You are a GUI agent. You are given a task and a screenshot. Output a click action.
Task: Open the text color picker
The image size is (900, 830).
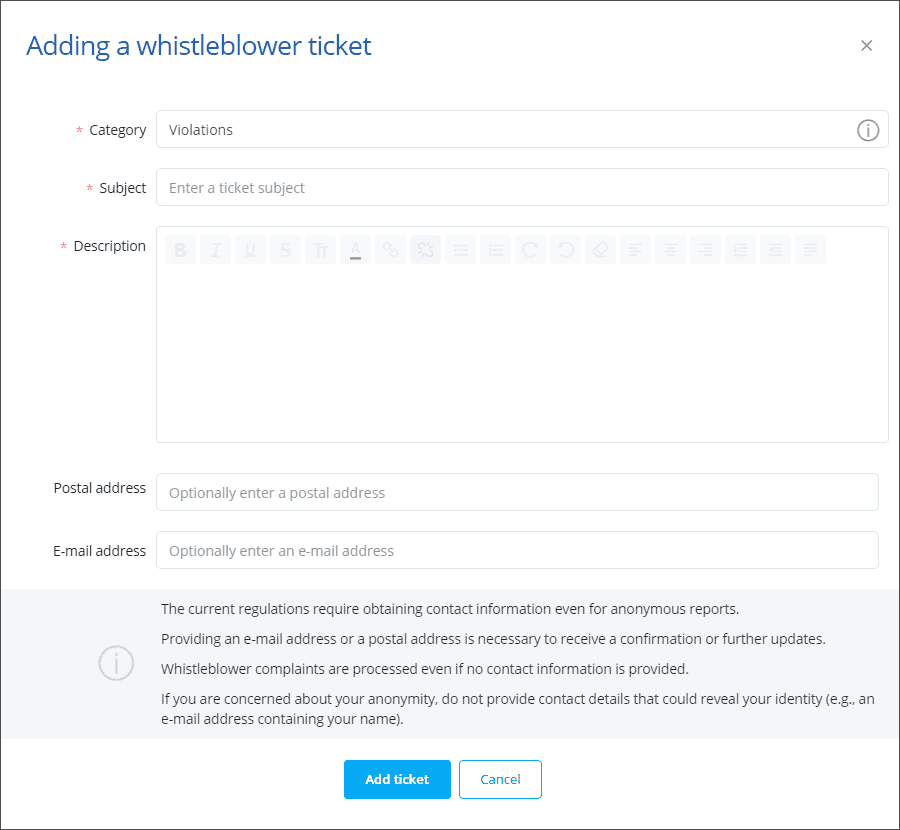coord(355,250)
